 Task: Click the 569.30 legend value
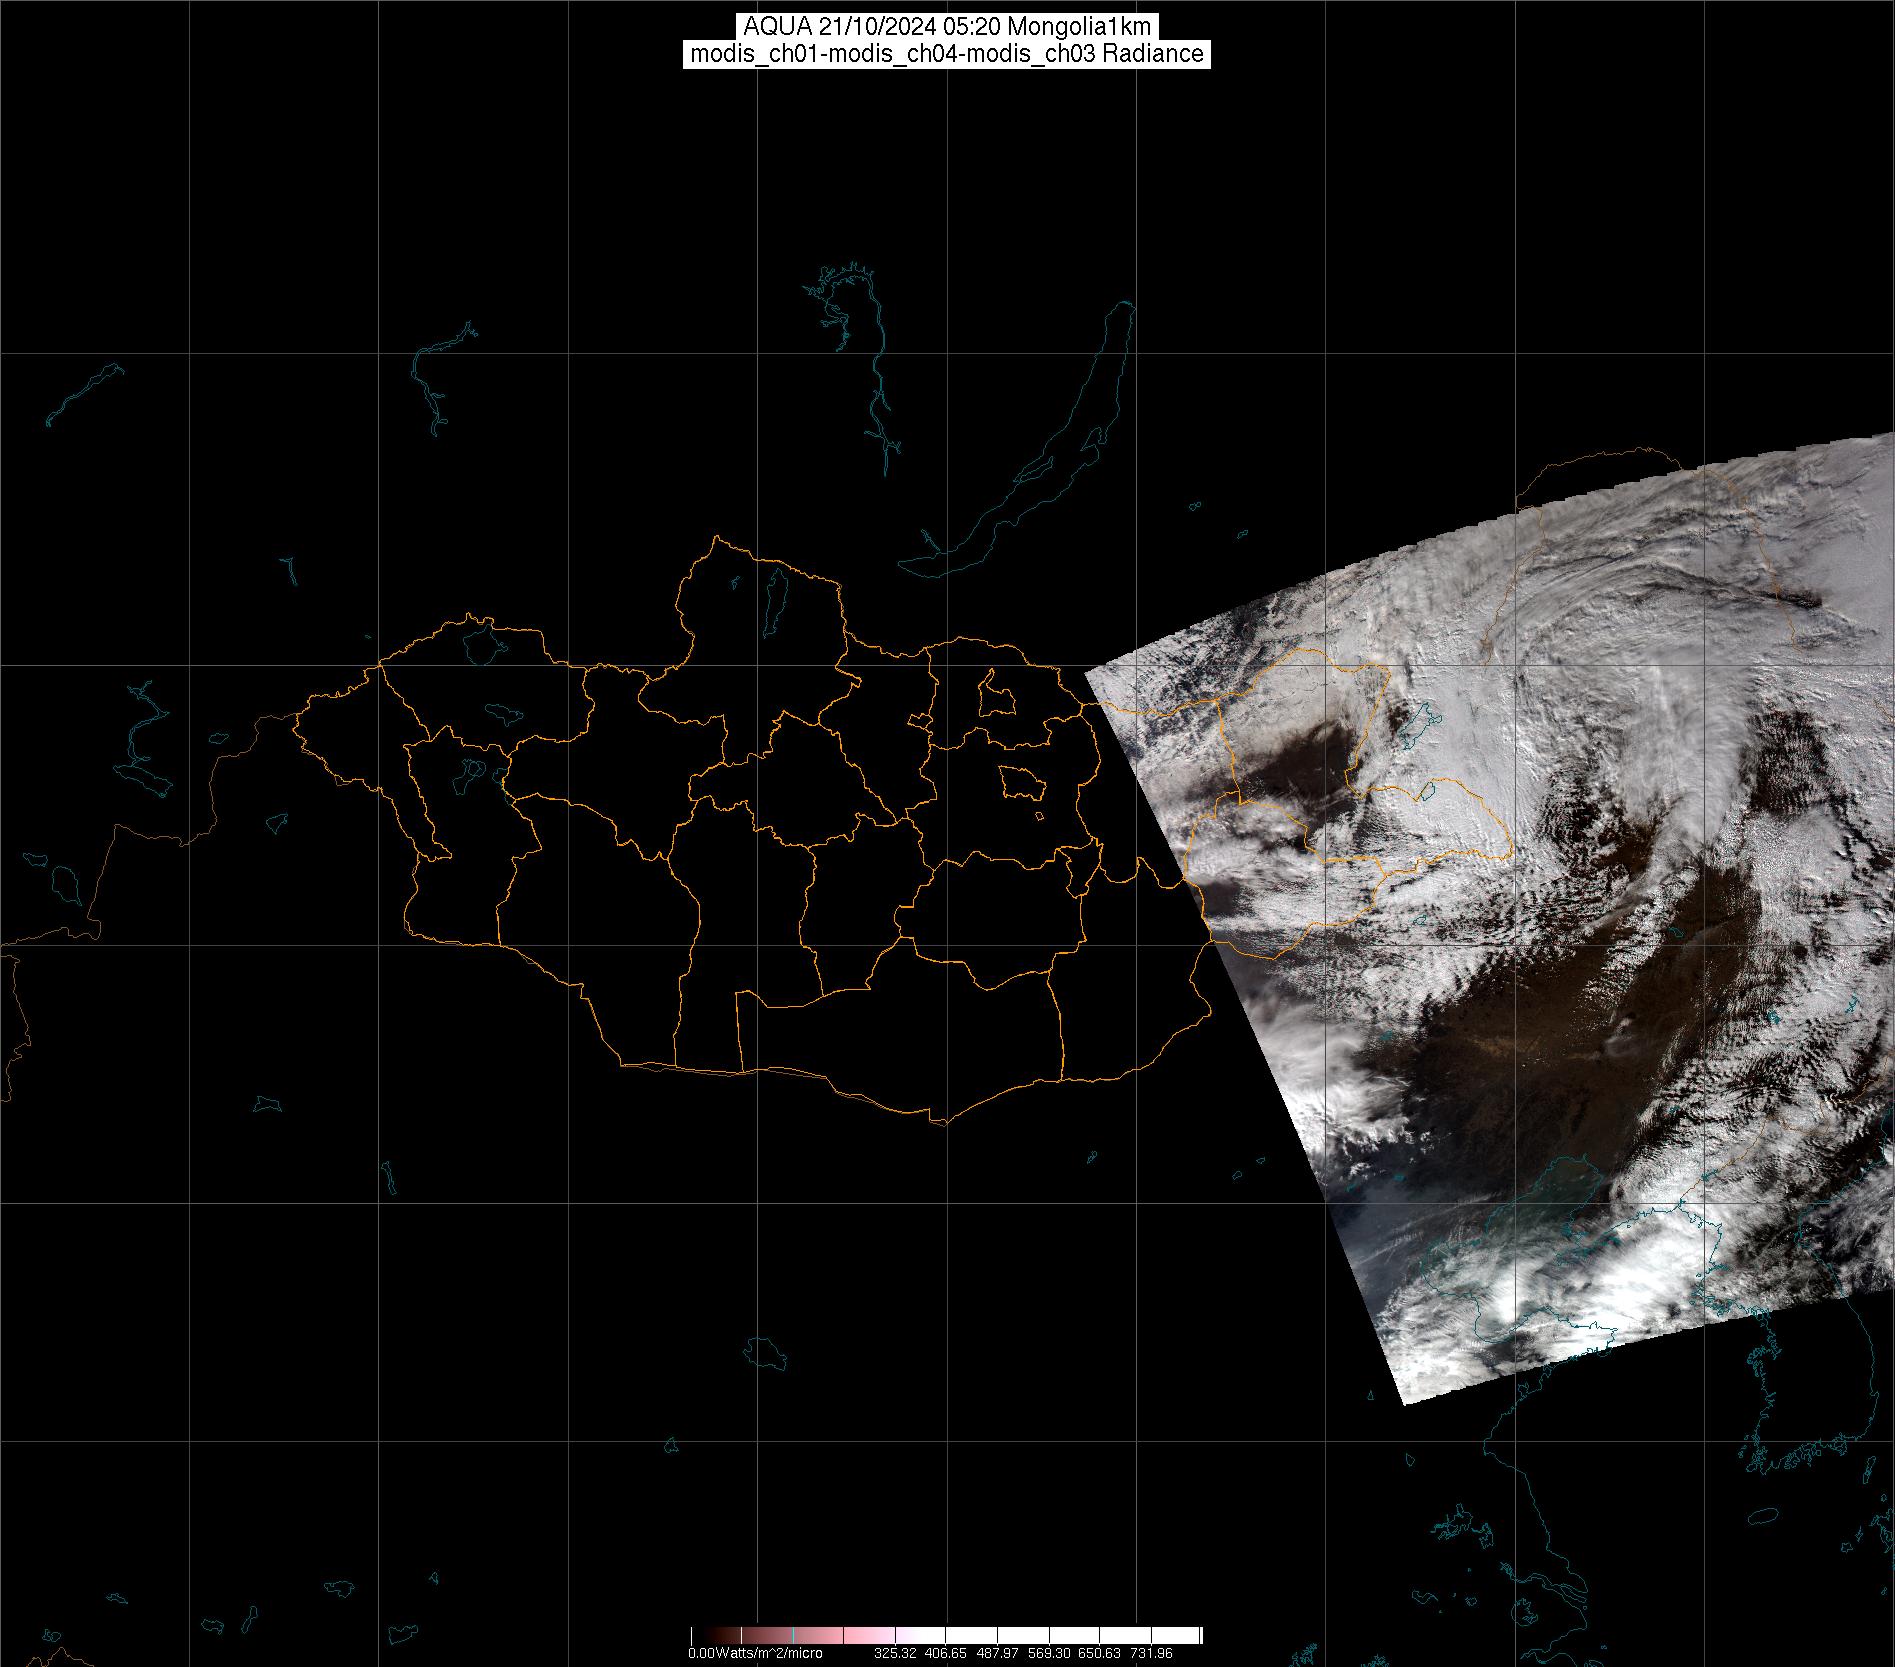[1048, 1653]
